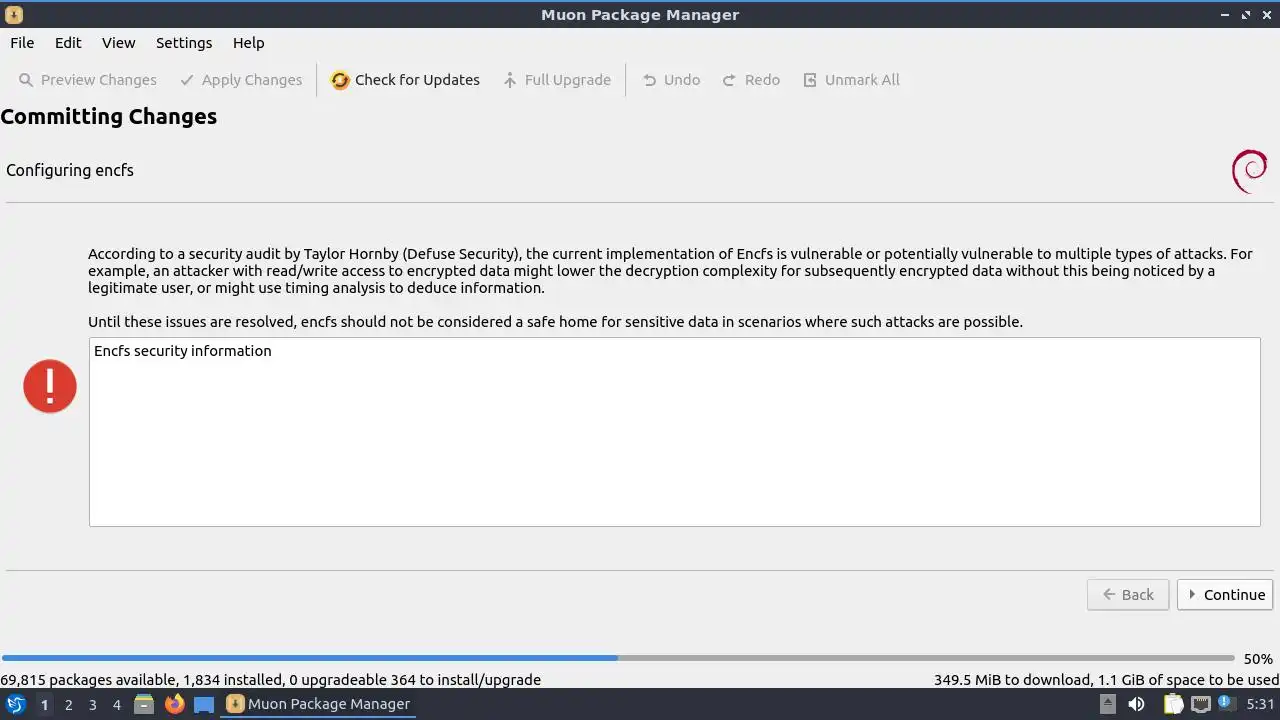Click Apply Changes in toolbar

click(x=241, y=80)
